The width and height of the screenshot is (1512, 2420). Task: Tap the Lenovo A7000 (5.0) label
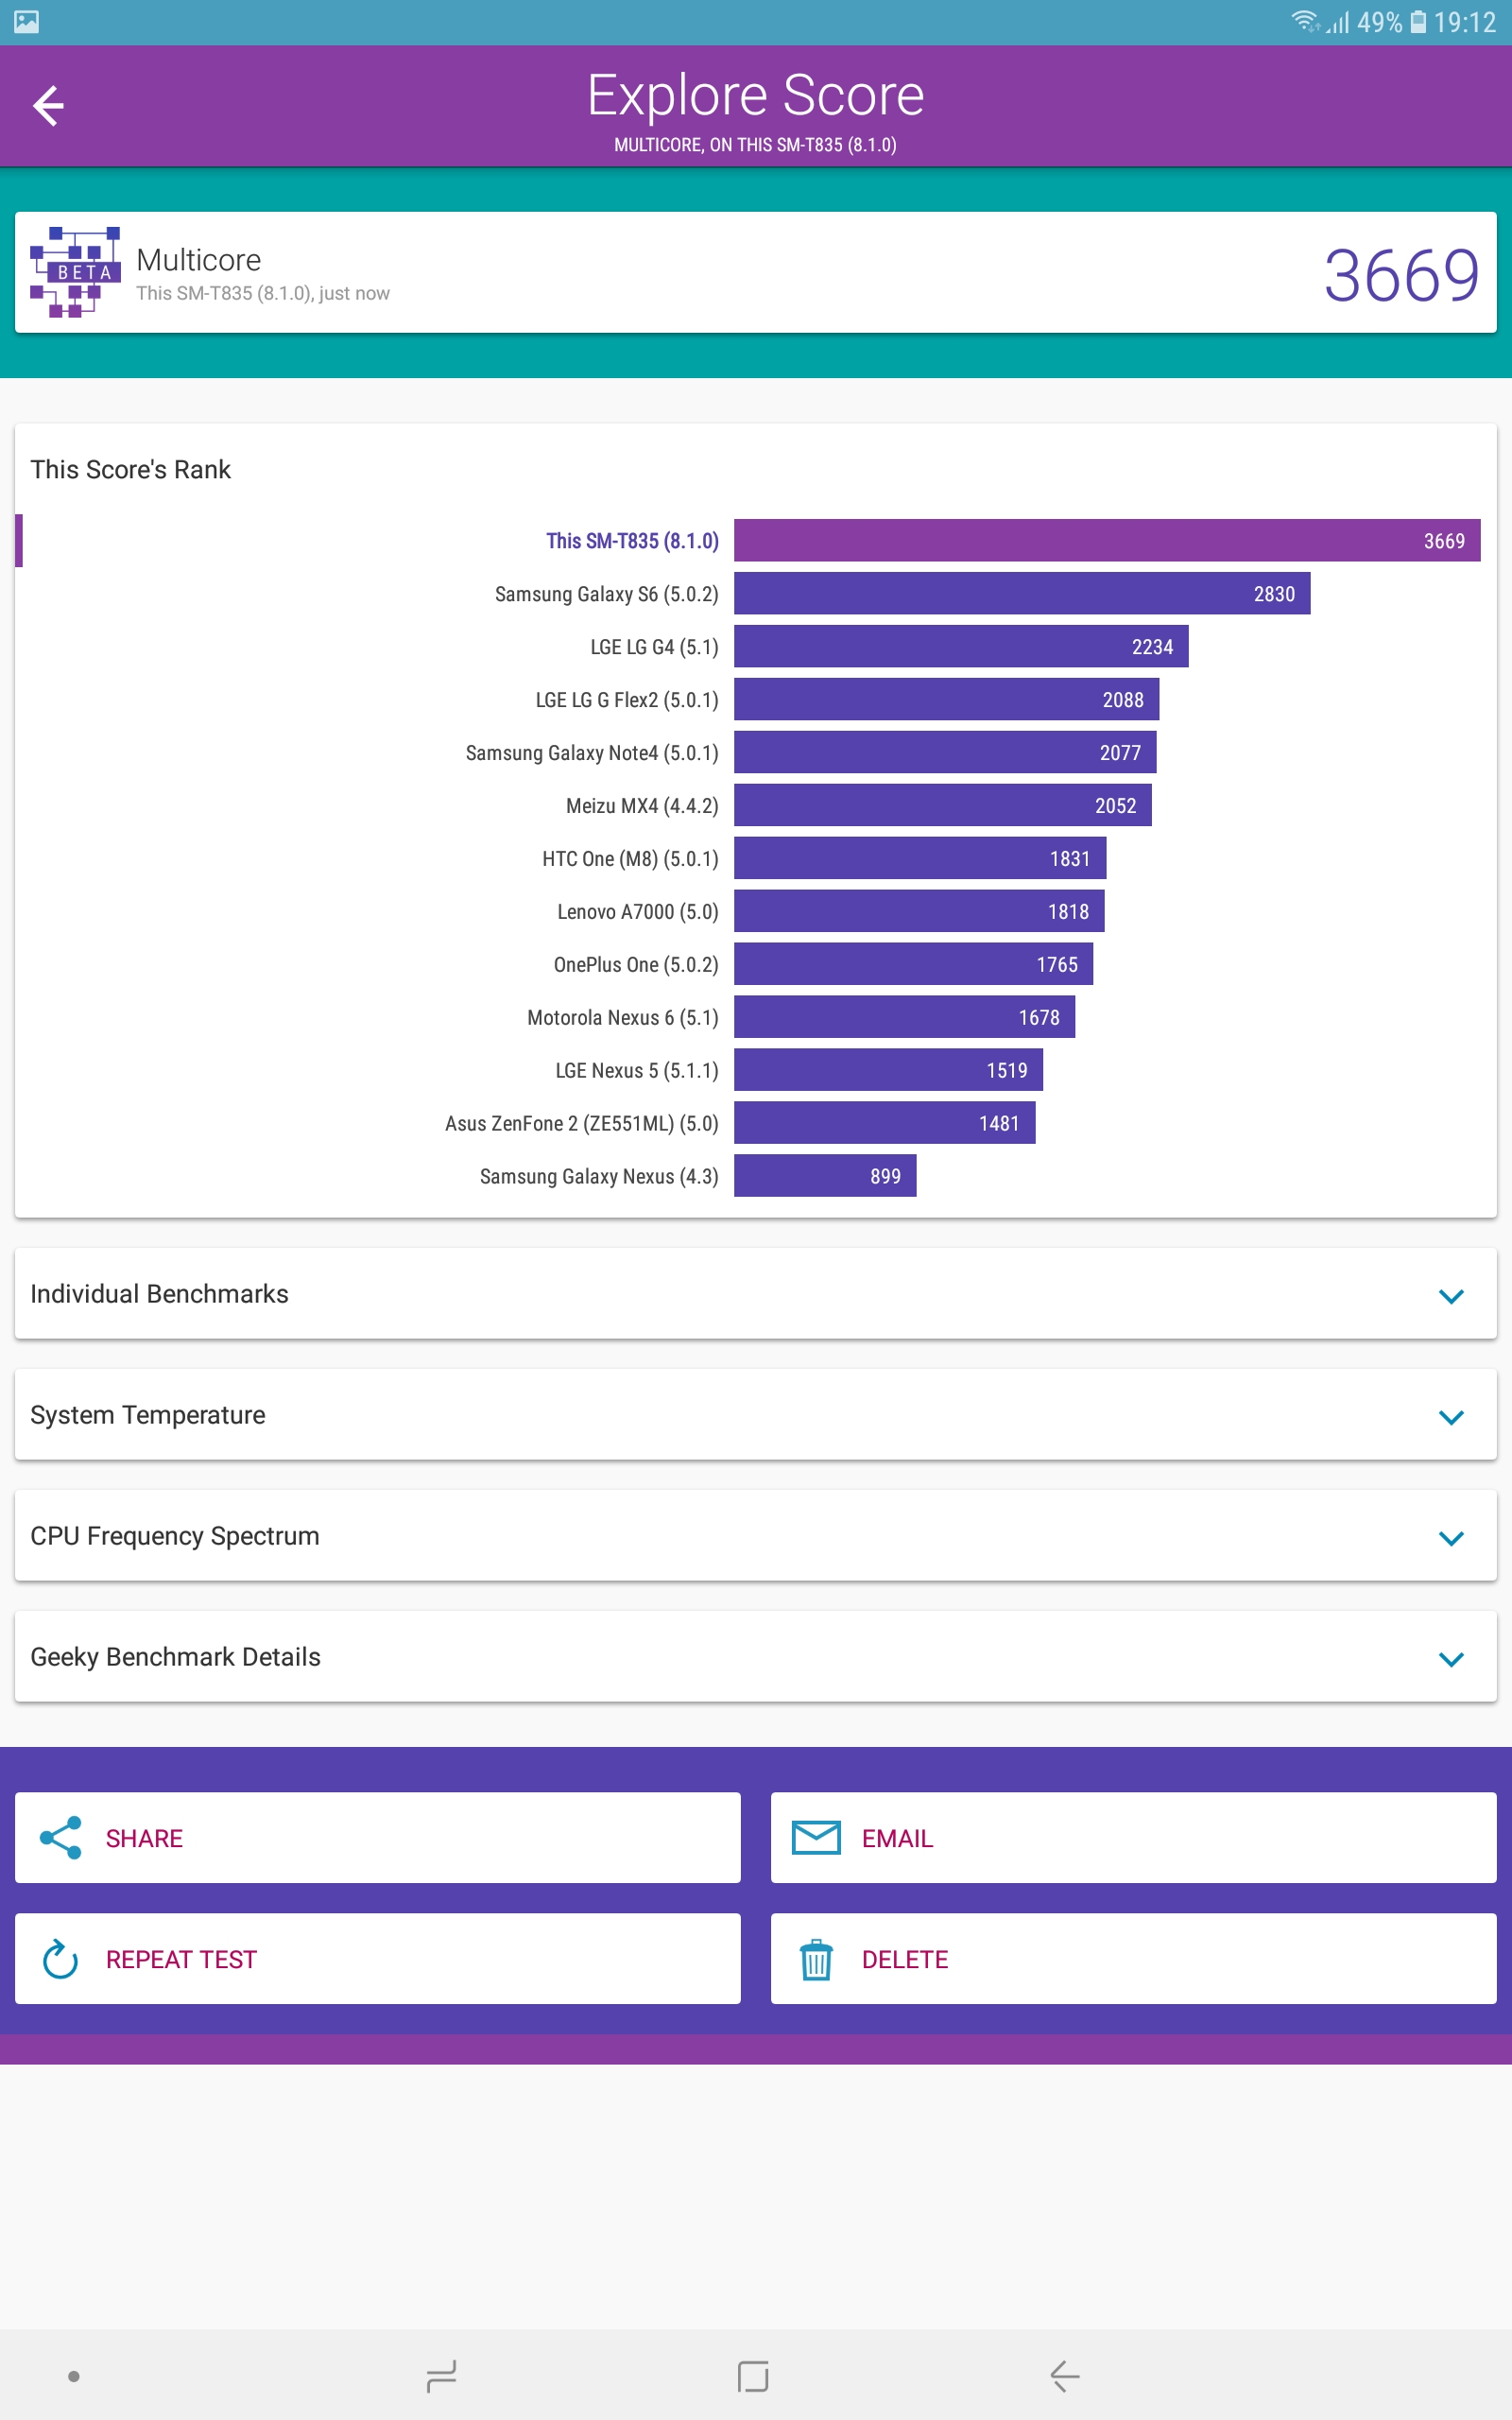click(638, 912)
